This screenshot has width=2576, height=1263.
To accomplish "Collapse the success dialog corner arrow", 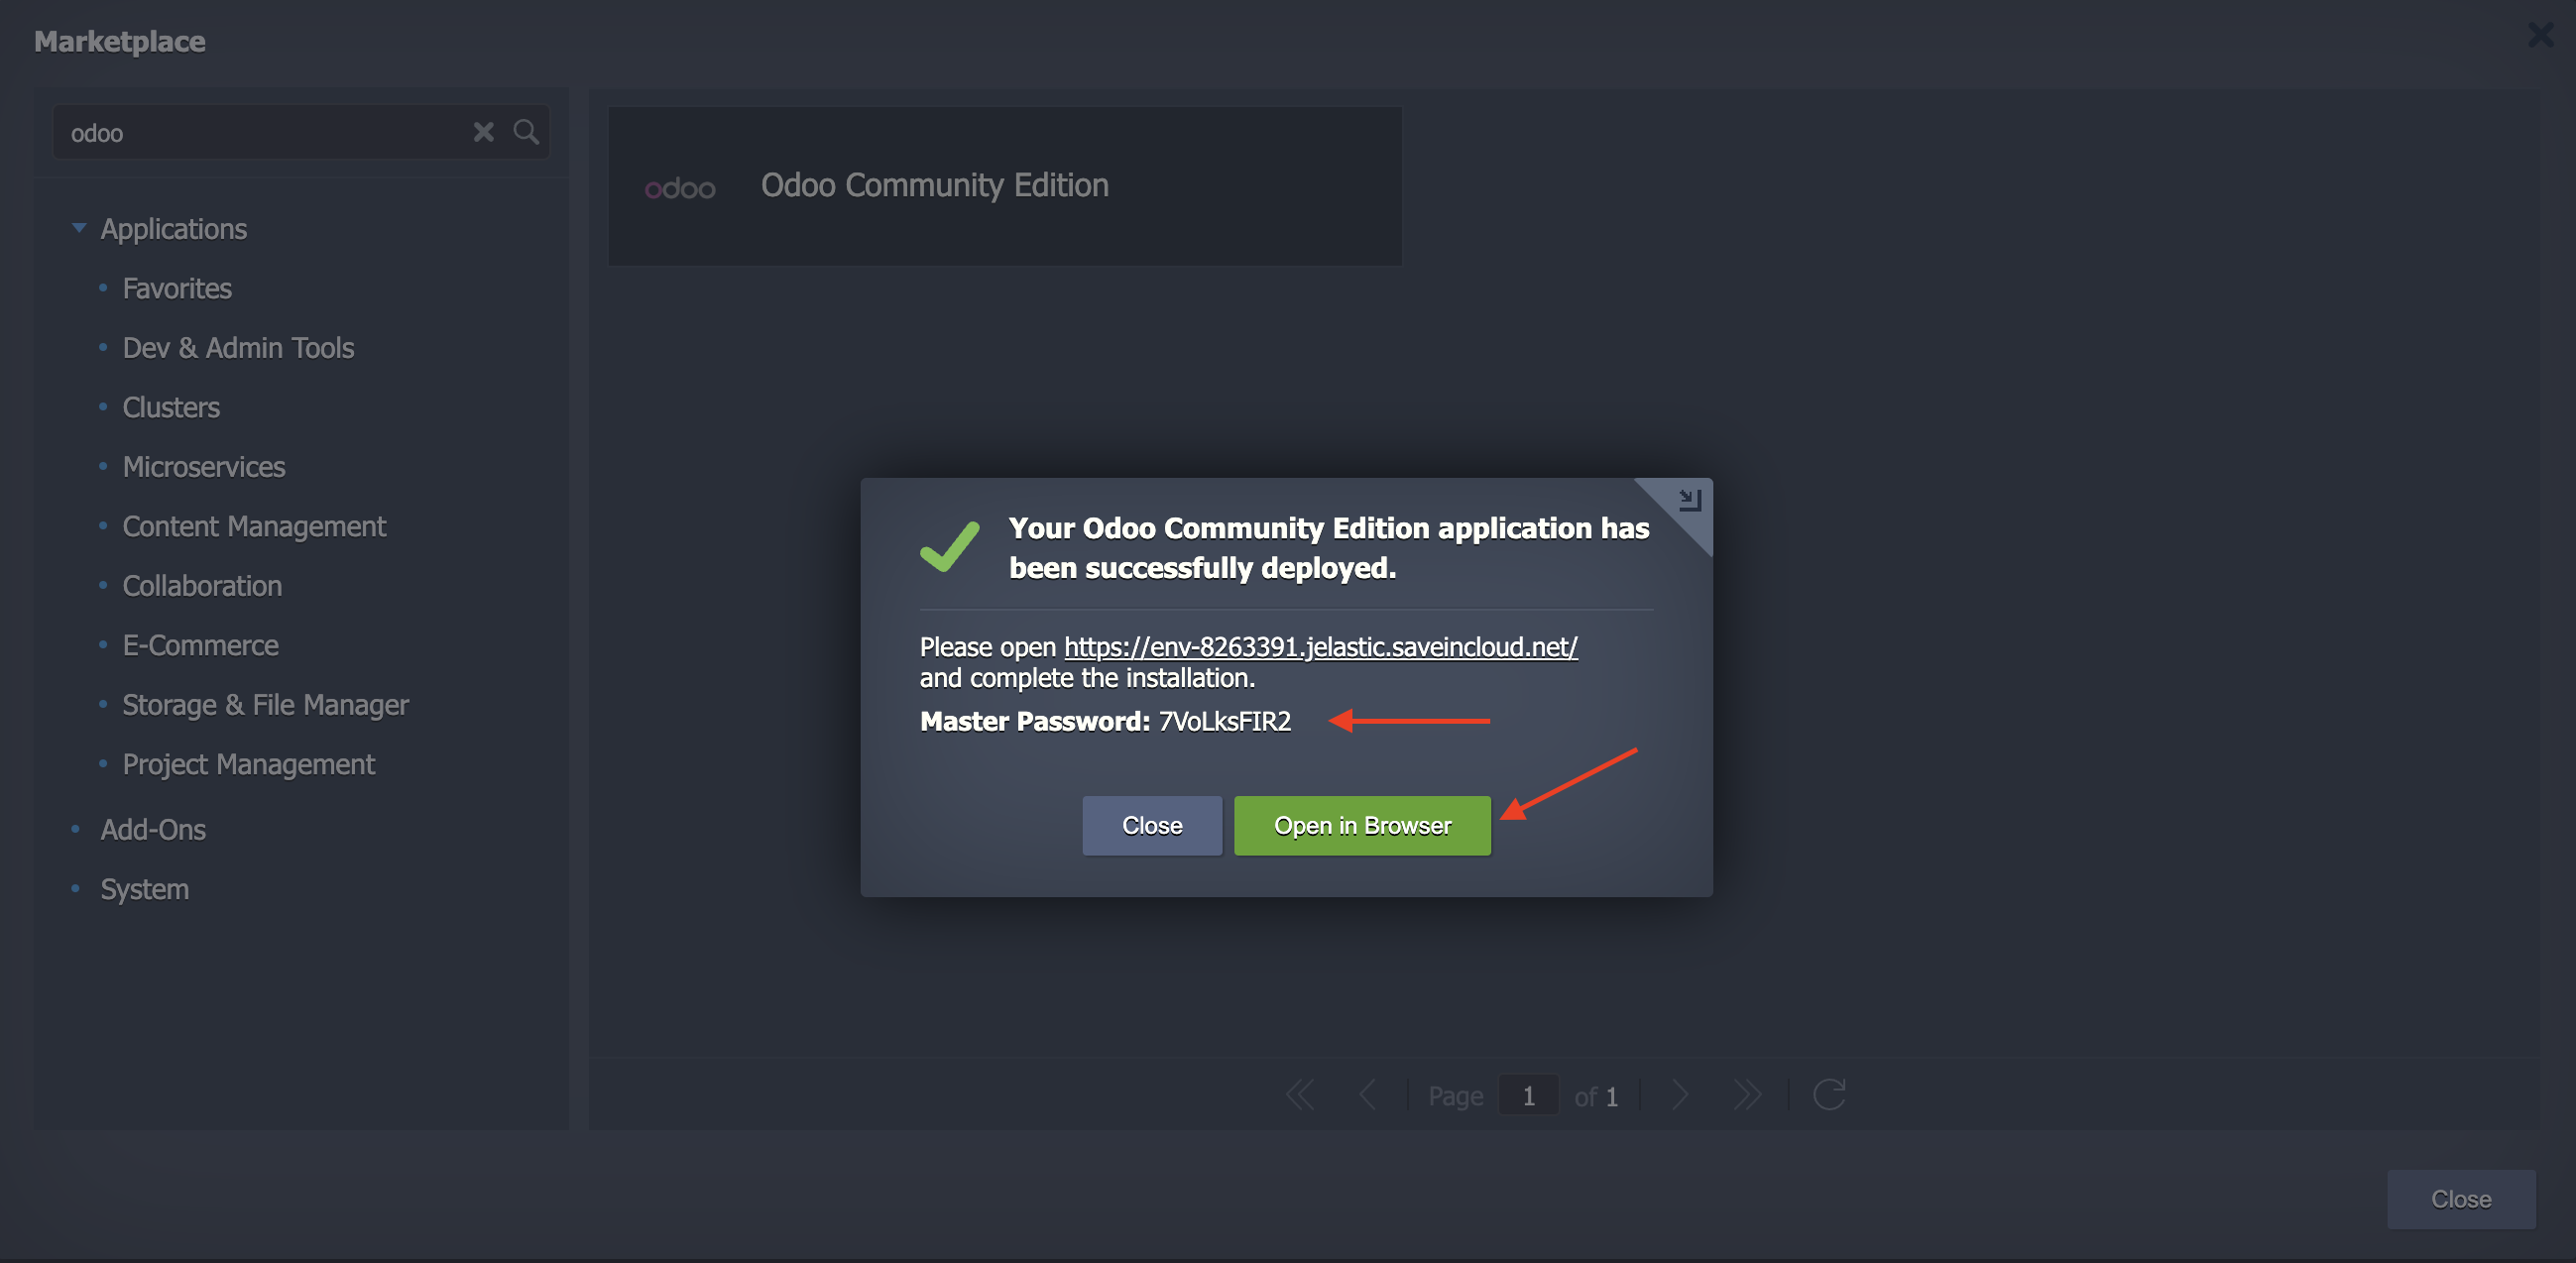I will 1689,499.
